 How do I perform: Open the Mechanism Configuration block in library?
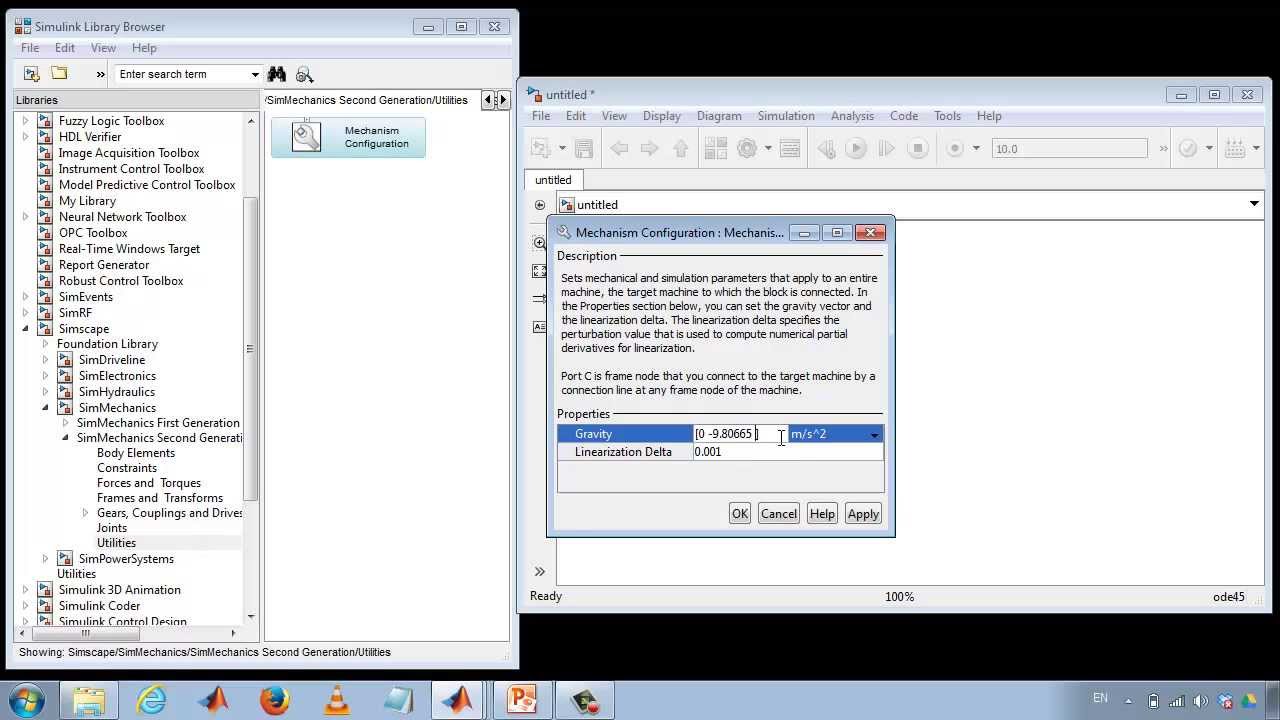(348, 137)
